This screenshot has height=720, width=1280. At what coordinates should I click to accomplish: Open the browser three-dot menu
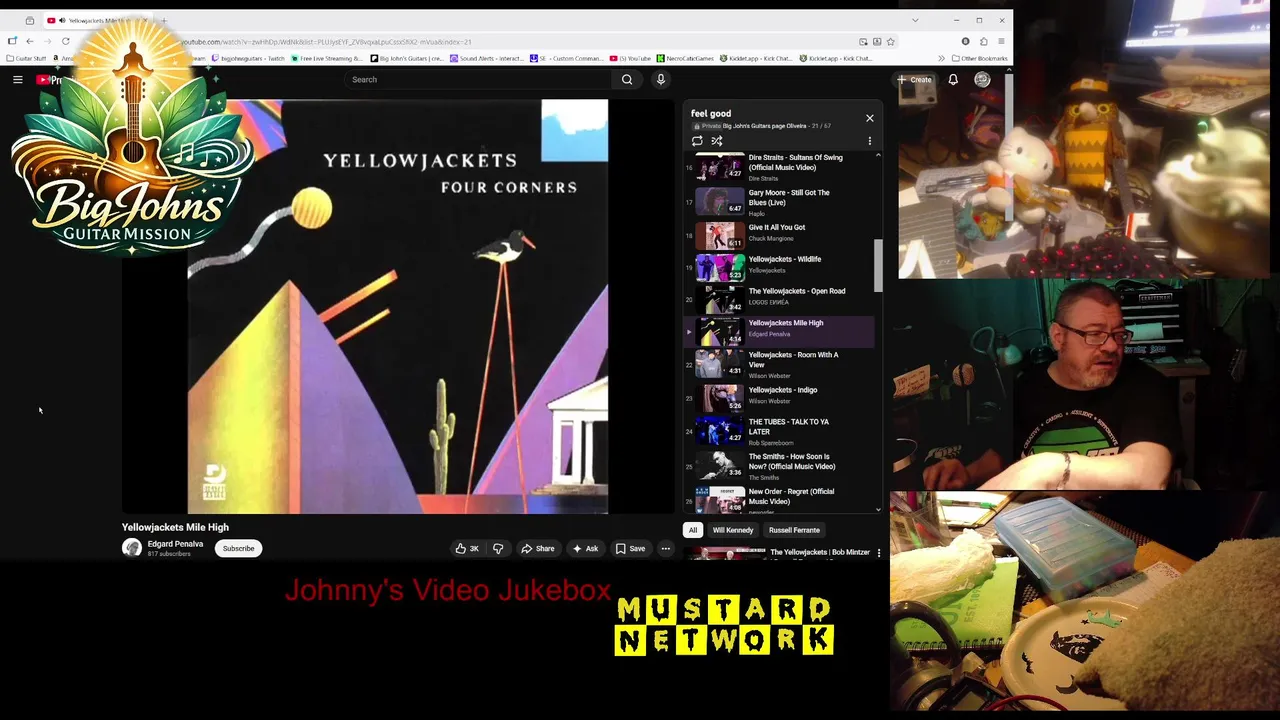click(x=1000, y=41)
